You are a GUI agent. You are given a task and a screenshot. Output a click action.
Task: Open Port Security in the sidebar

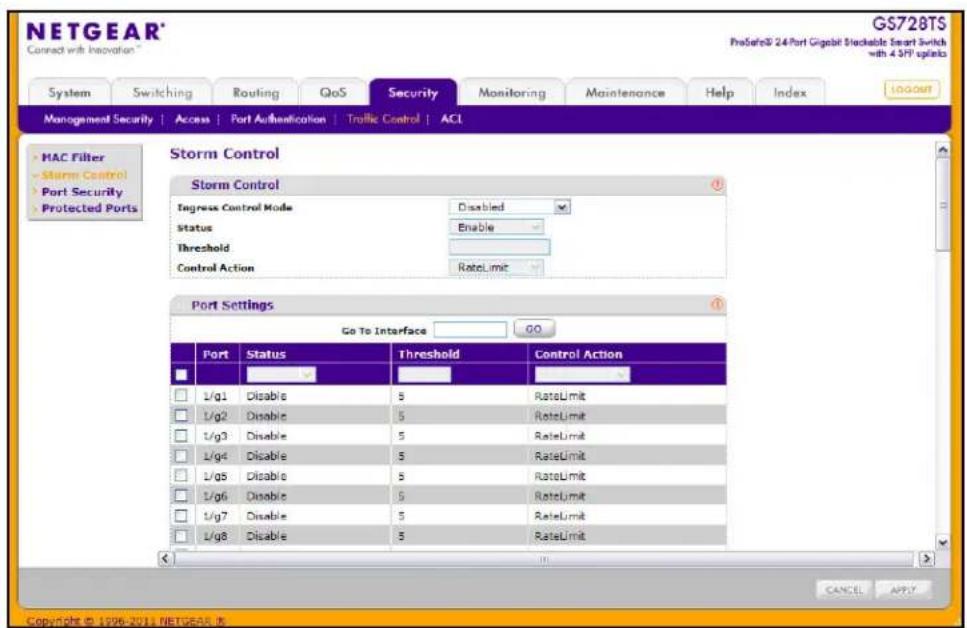click(82, 192)
